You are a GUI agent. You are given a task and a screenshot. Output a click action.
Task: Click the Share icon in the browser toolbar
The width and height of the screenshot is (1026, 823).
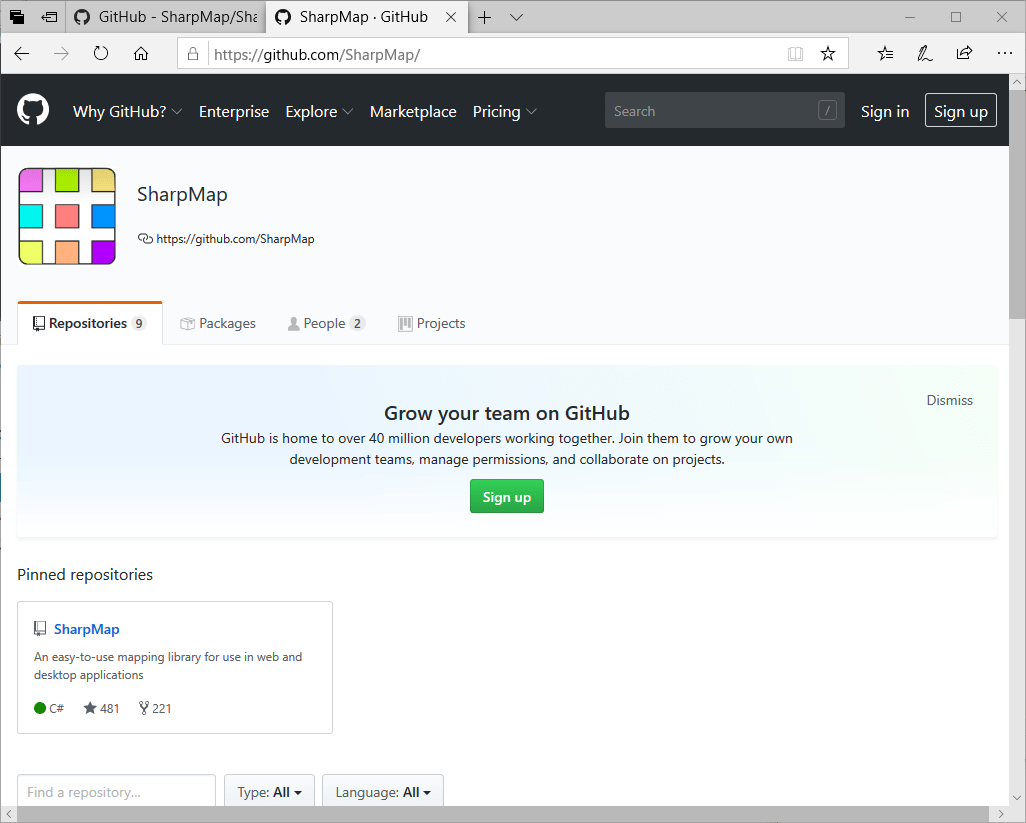pyautogui.click(x=964, y=54)
